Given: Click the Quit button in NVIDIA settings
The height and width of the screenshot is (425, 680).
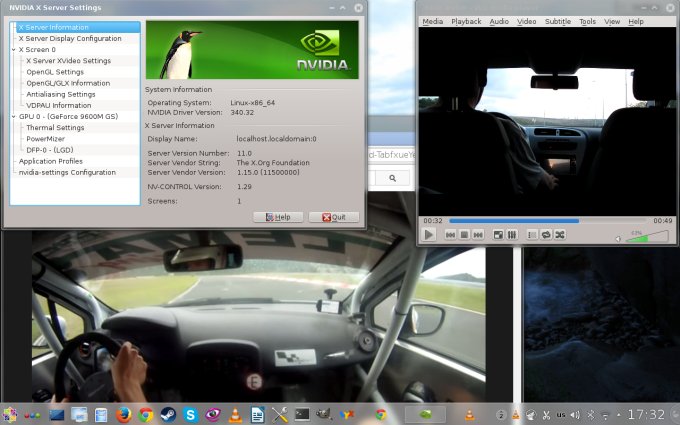Looking at the screenshot, I should click(334, 217).
